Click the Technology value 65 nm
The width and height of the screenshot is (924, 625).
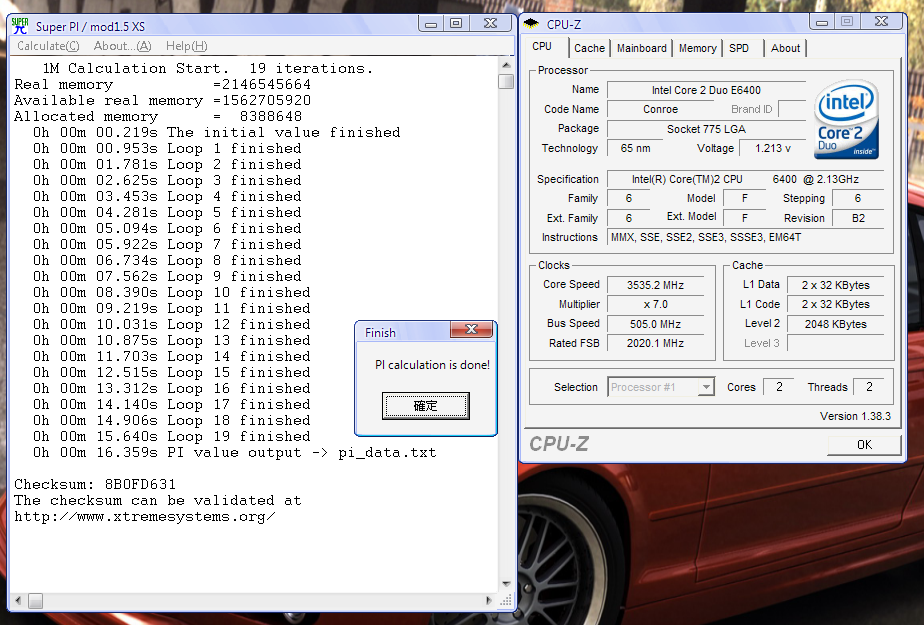tap(635, 148)
